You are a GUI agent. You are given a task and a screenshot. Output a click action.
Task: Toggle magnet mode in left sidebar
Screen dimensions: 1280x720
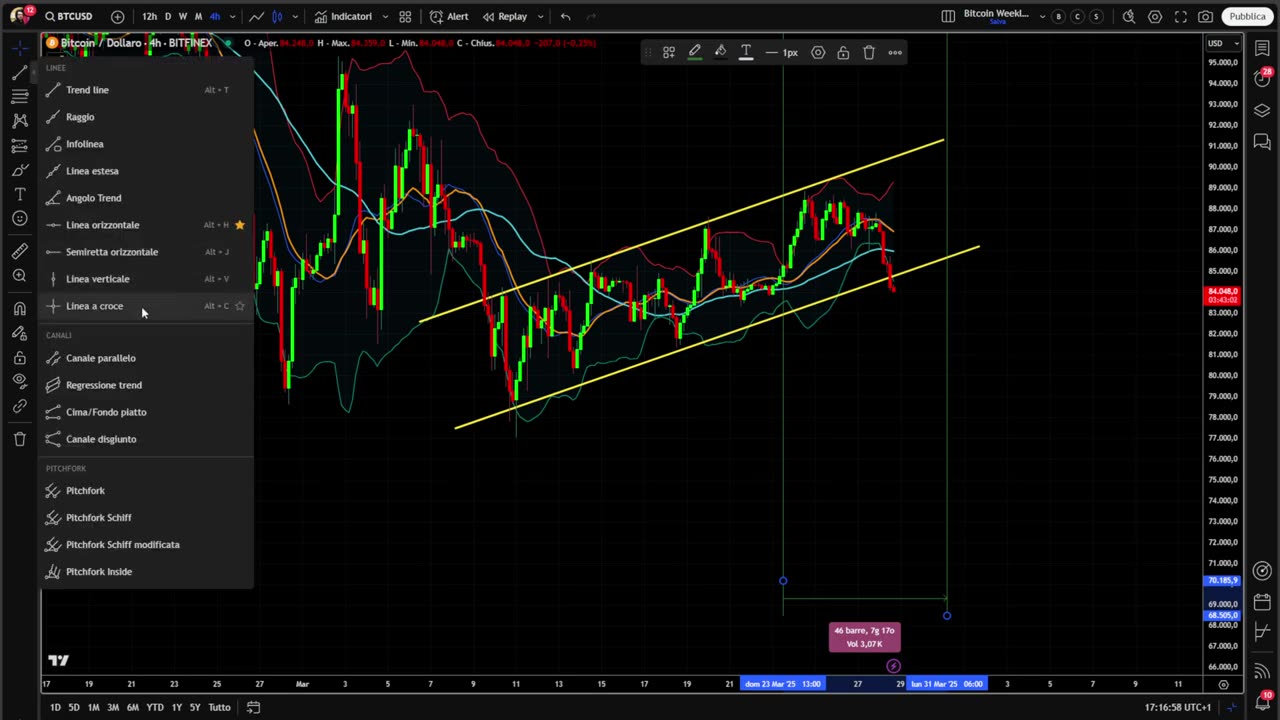19,309
